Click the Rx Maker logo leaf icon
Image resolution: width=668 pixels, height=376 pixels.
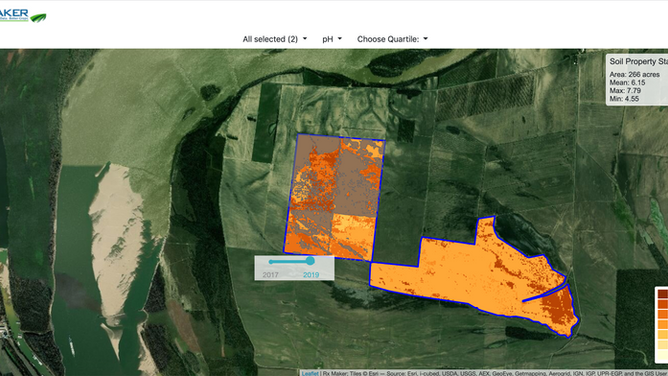tap(38, 17)
